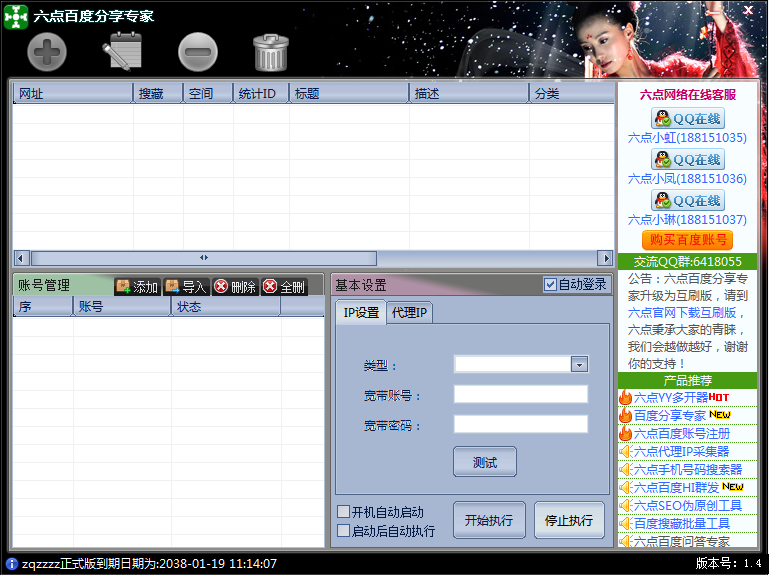Image resolution: width=769 pixels, height=575 pixels.
Task: Click the 状态 column header
Action: pos(226,307)
